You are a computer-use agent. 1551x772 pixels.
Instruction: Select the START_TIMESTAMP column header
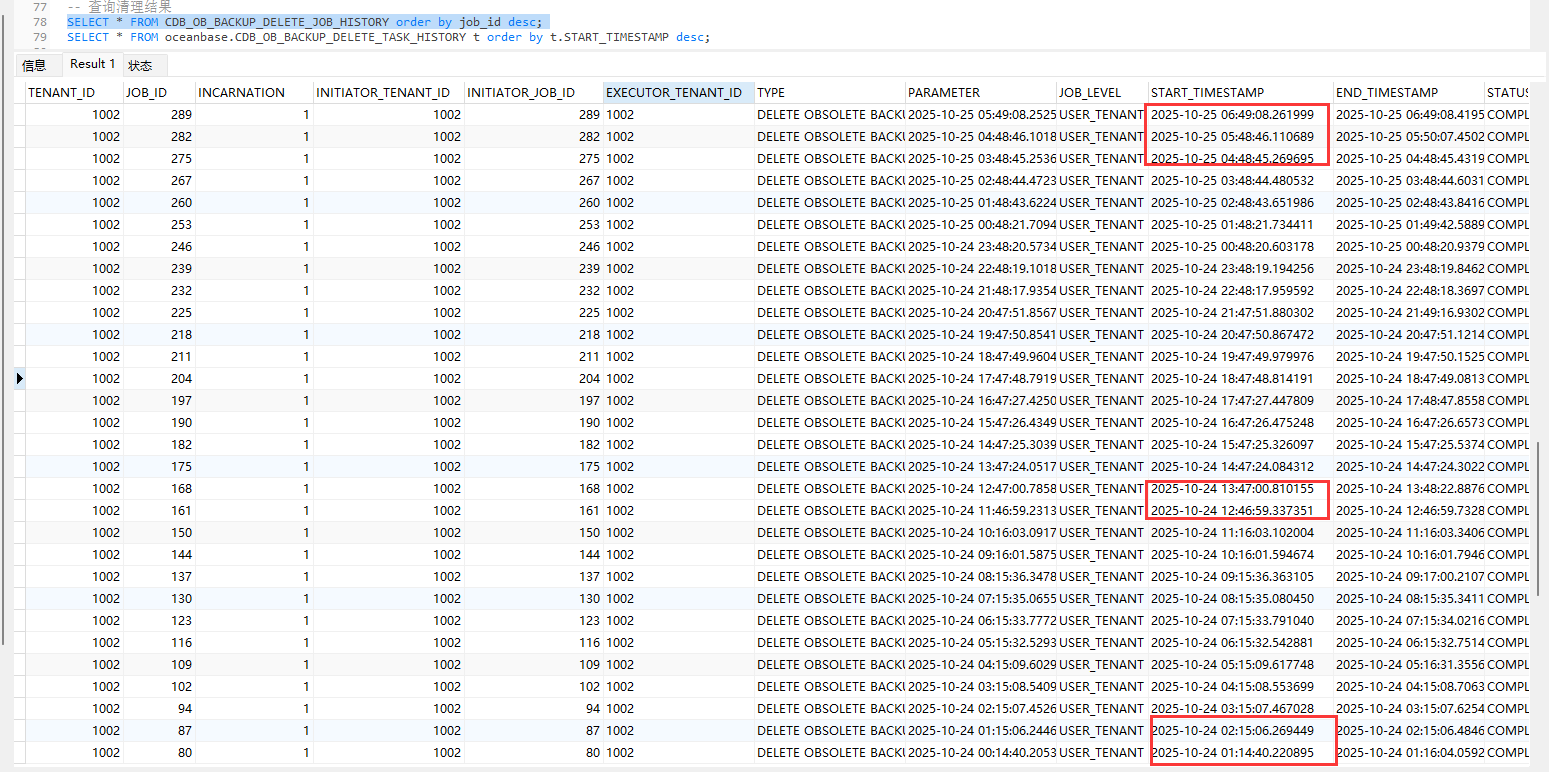point(1207,93)
